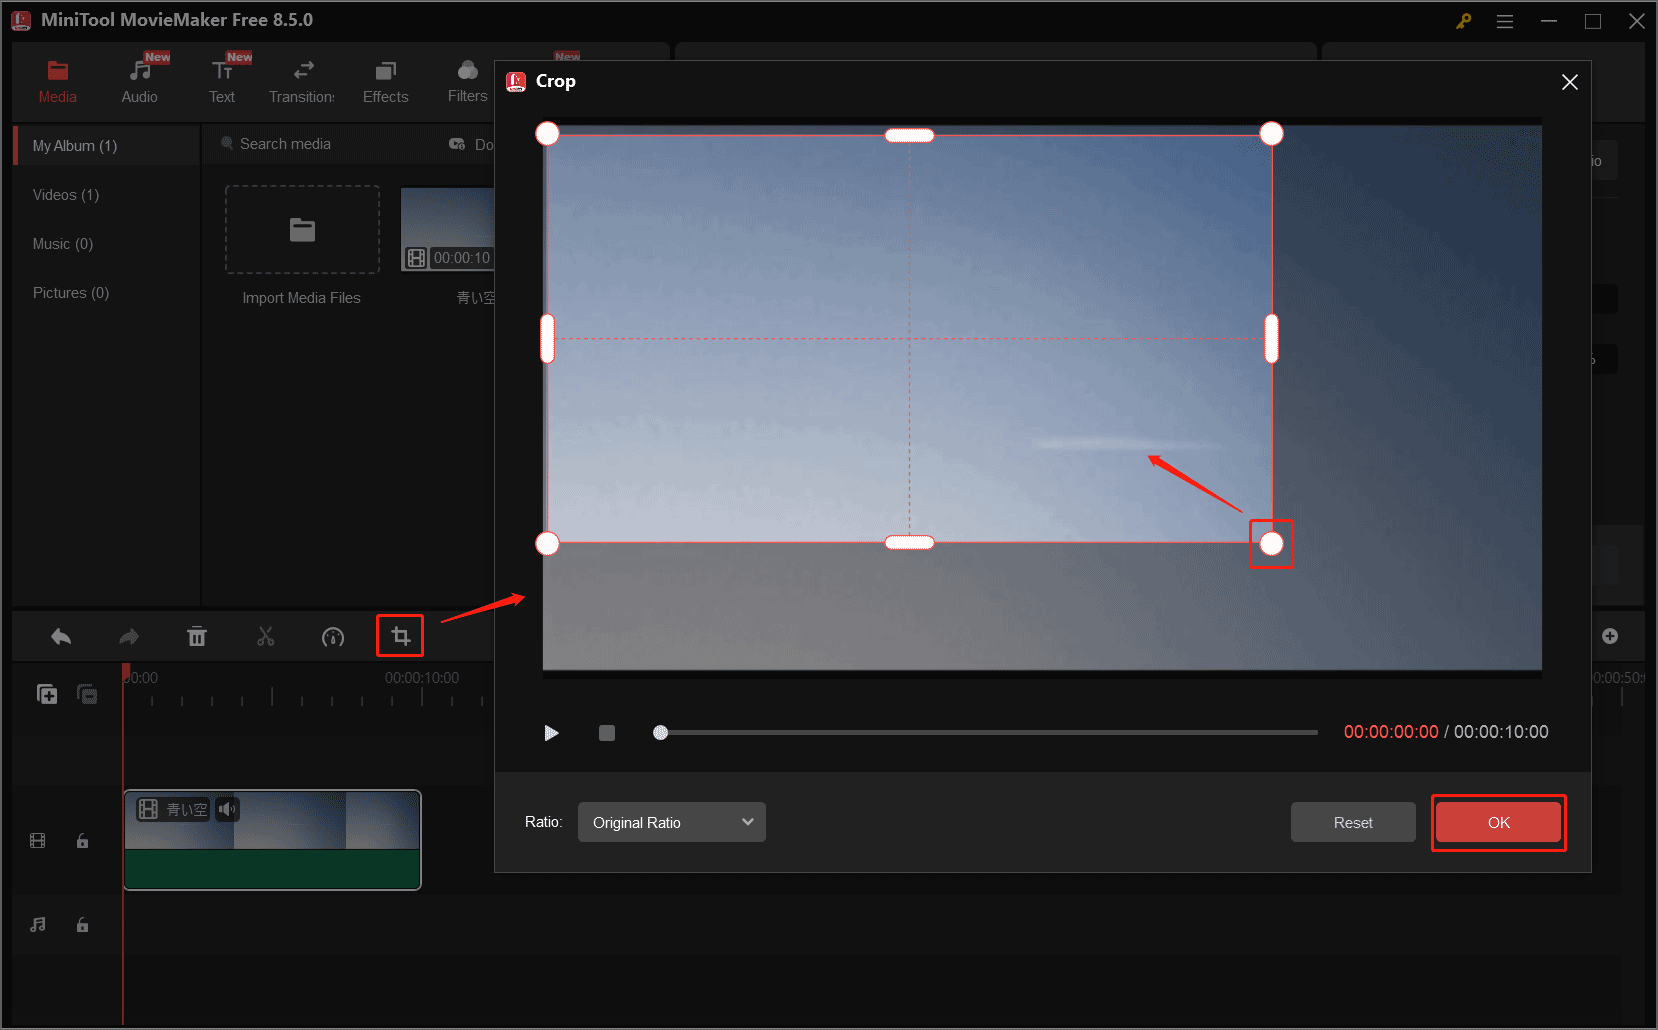Expand the Videos category in My Album
The height and width of the screenshot is (1030, 1658).
coord(64,194)
